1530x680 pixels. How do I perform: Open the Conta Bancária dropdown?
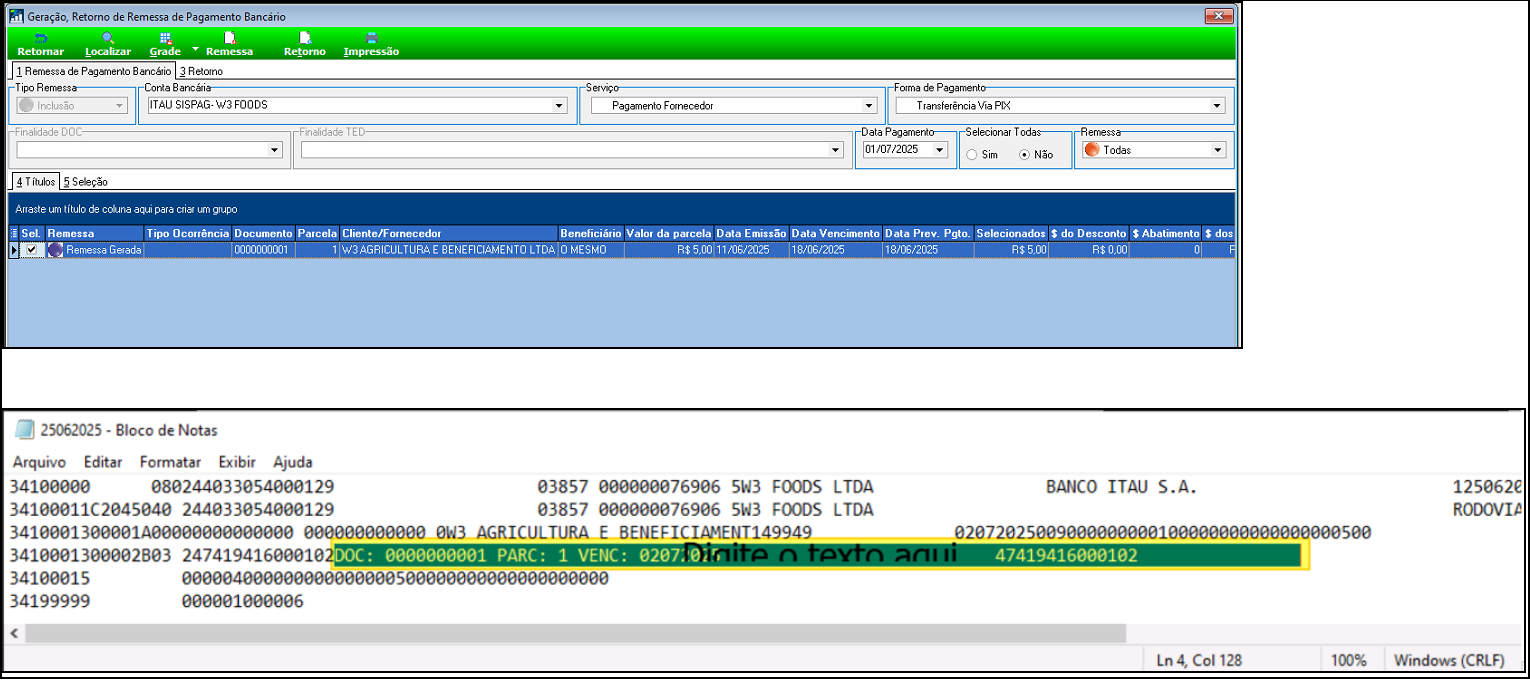(x=559, y=105)
